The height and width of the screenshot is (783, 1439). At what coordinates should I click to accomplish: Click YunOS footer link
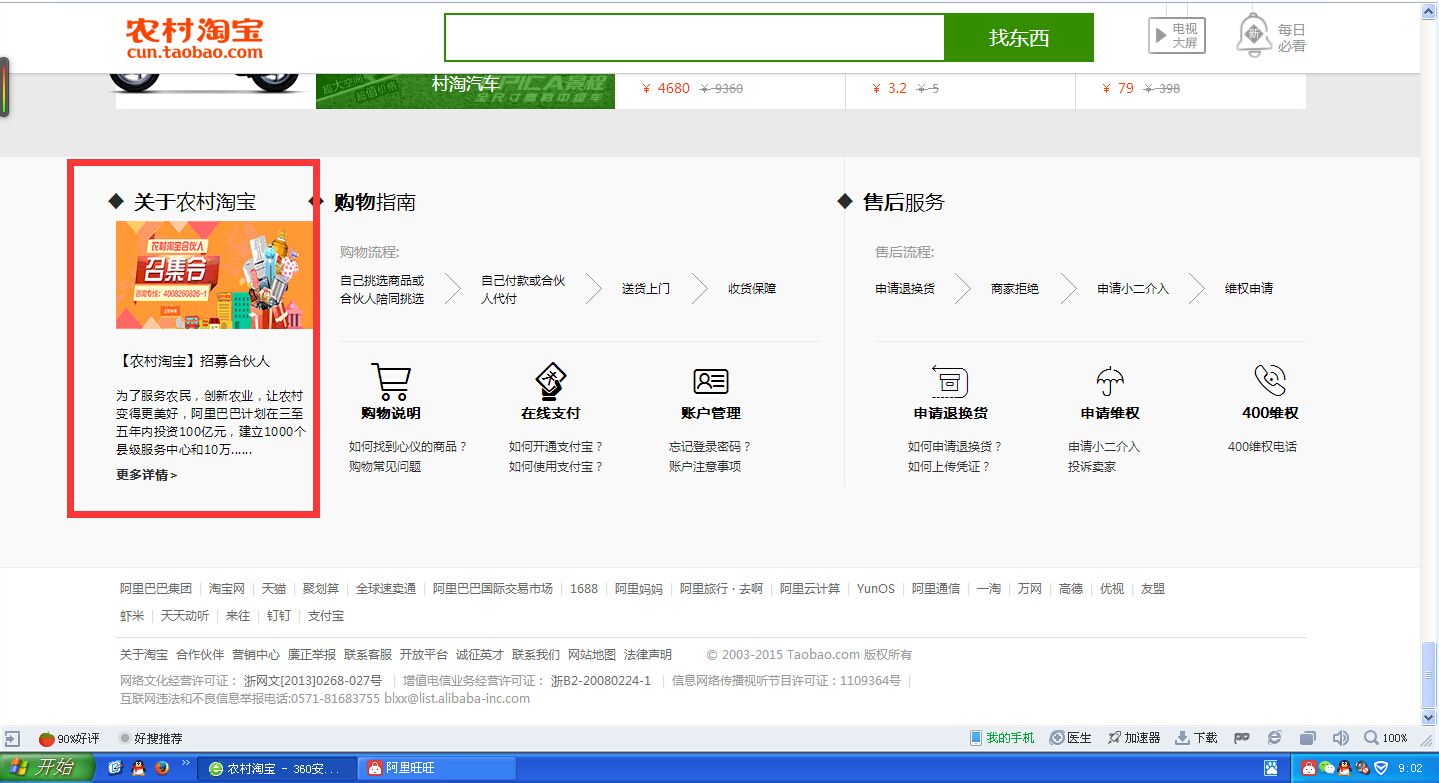[876, 589]
